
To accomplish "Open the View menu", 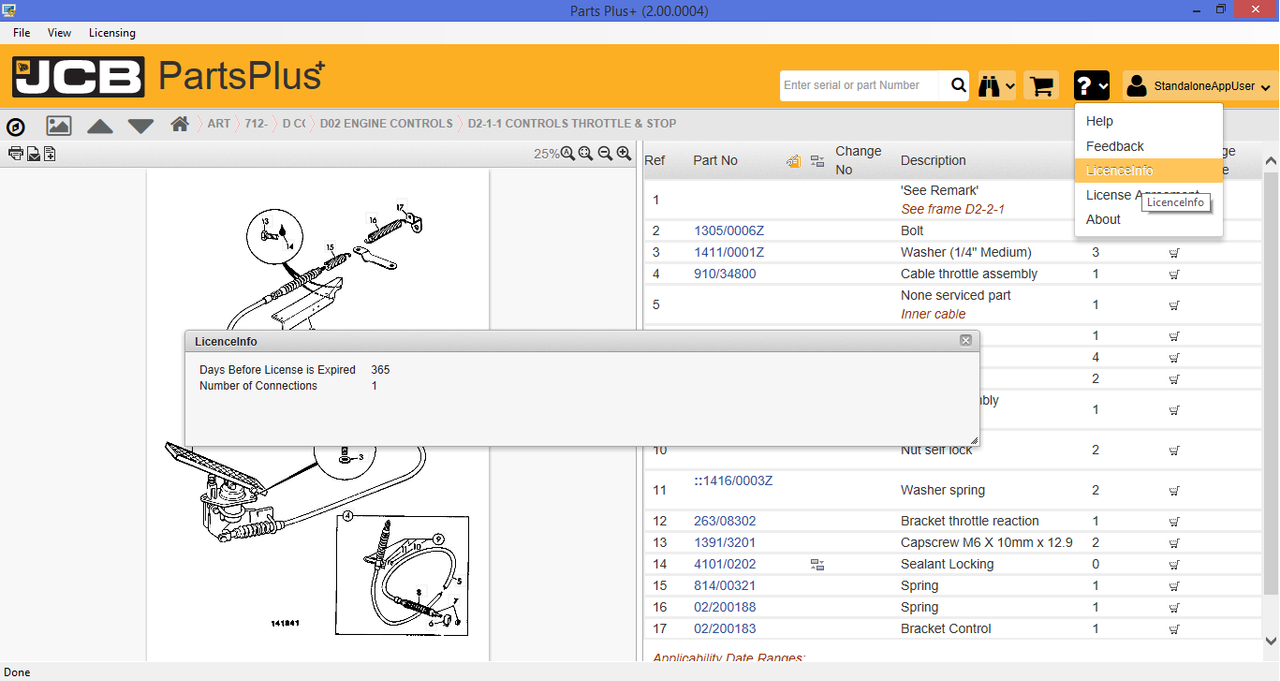I will click(x=59, y=33).
